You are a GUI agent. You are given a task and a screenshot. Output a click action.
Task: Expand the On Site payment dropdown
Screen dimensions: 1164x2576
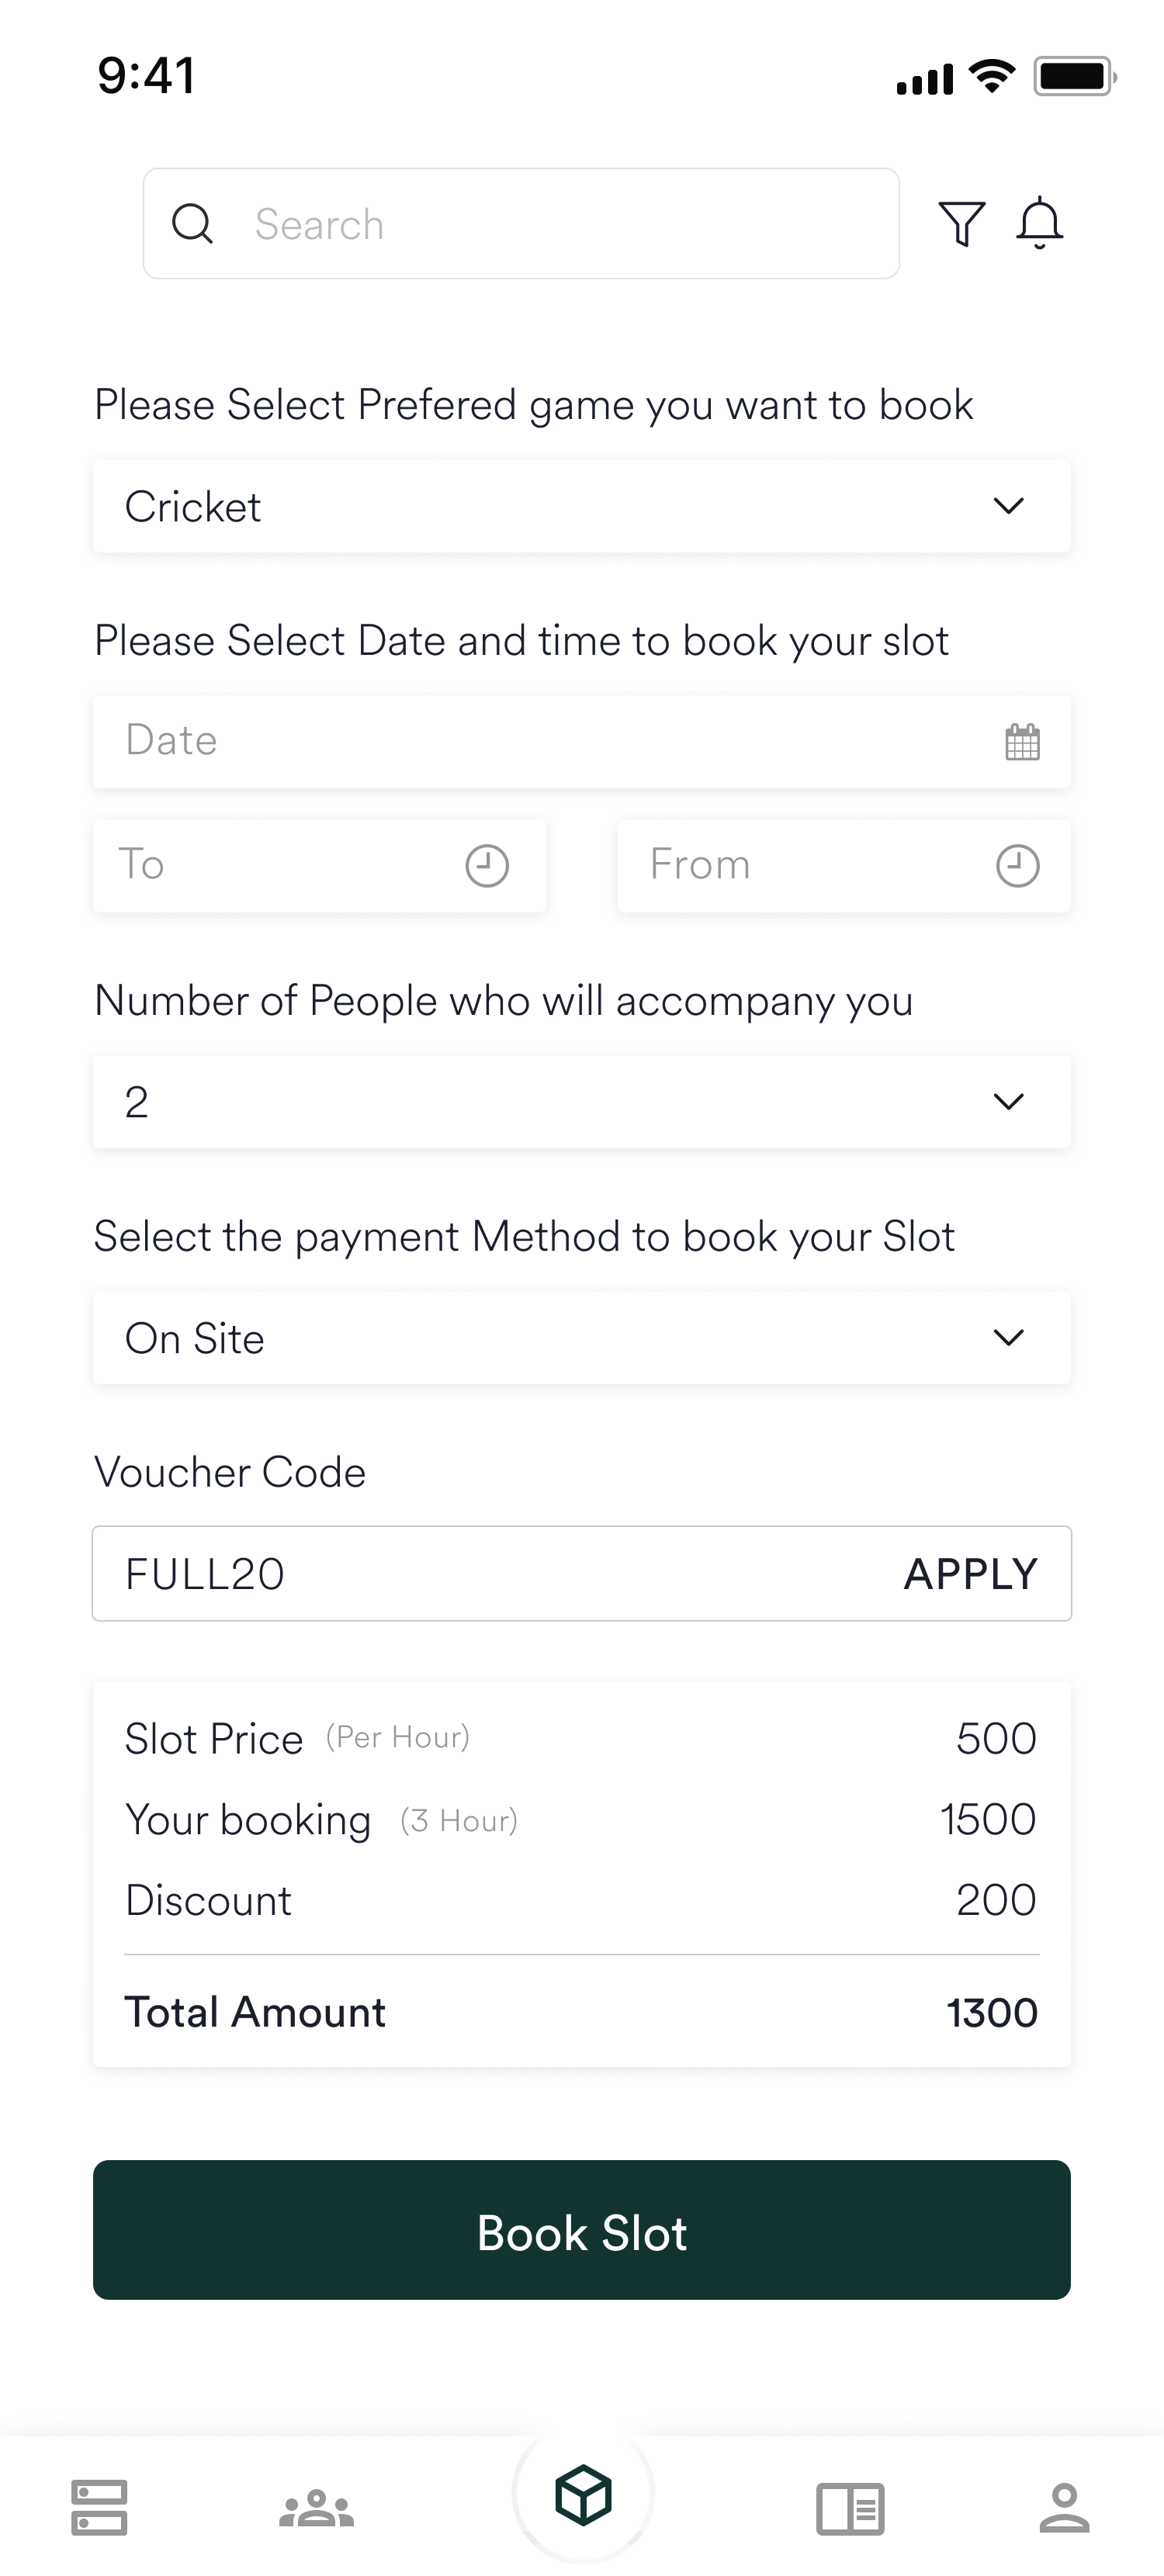[582, 1338]
